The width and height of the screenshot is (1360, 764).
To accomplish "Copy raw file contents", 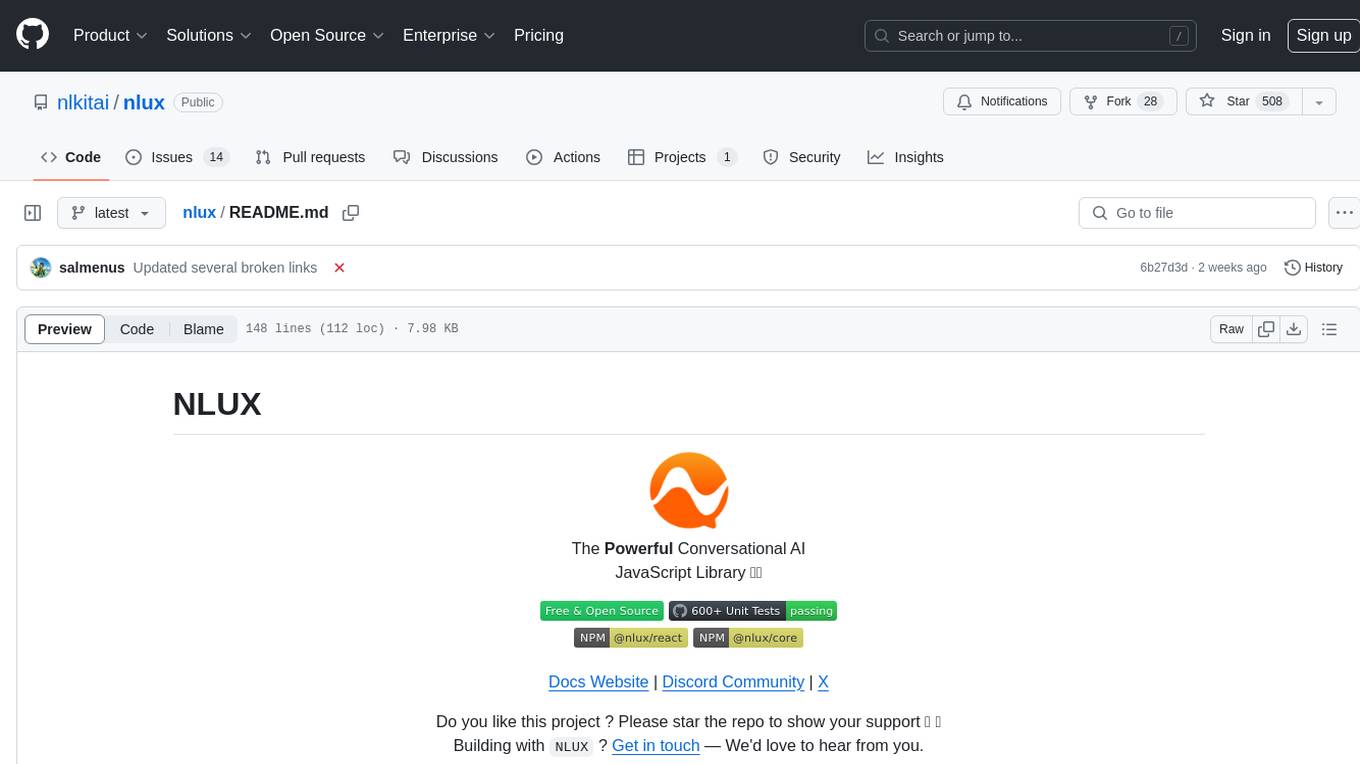I will click(1266, 329).
